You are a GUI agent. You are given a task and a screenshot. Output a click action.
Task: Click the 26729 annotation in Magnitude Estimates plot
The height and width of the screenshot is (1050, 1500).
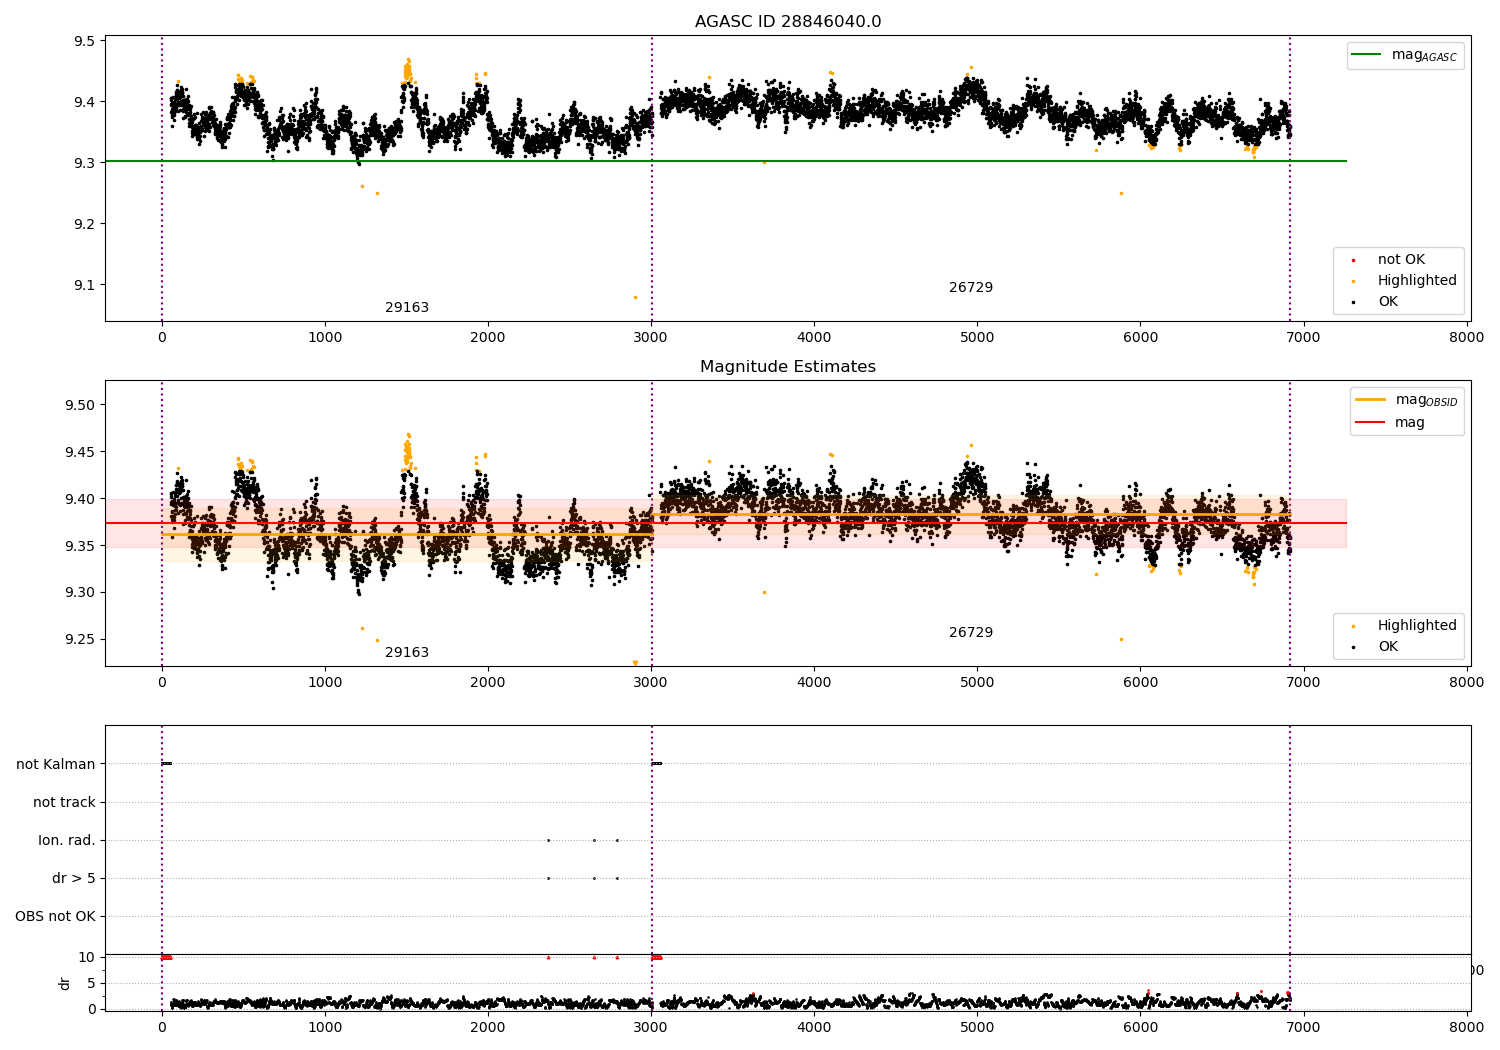[971, 633]
